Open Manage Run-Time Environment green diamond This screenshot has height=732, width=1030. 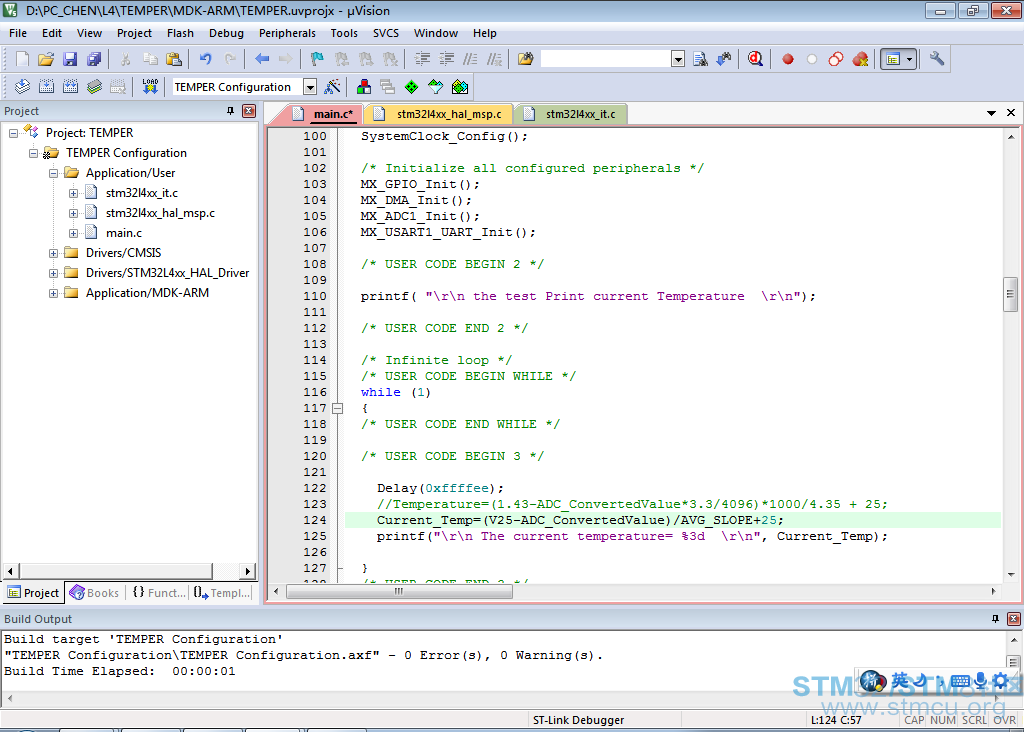pyautogui.click(x=411, y=87)
